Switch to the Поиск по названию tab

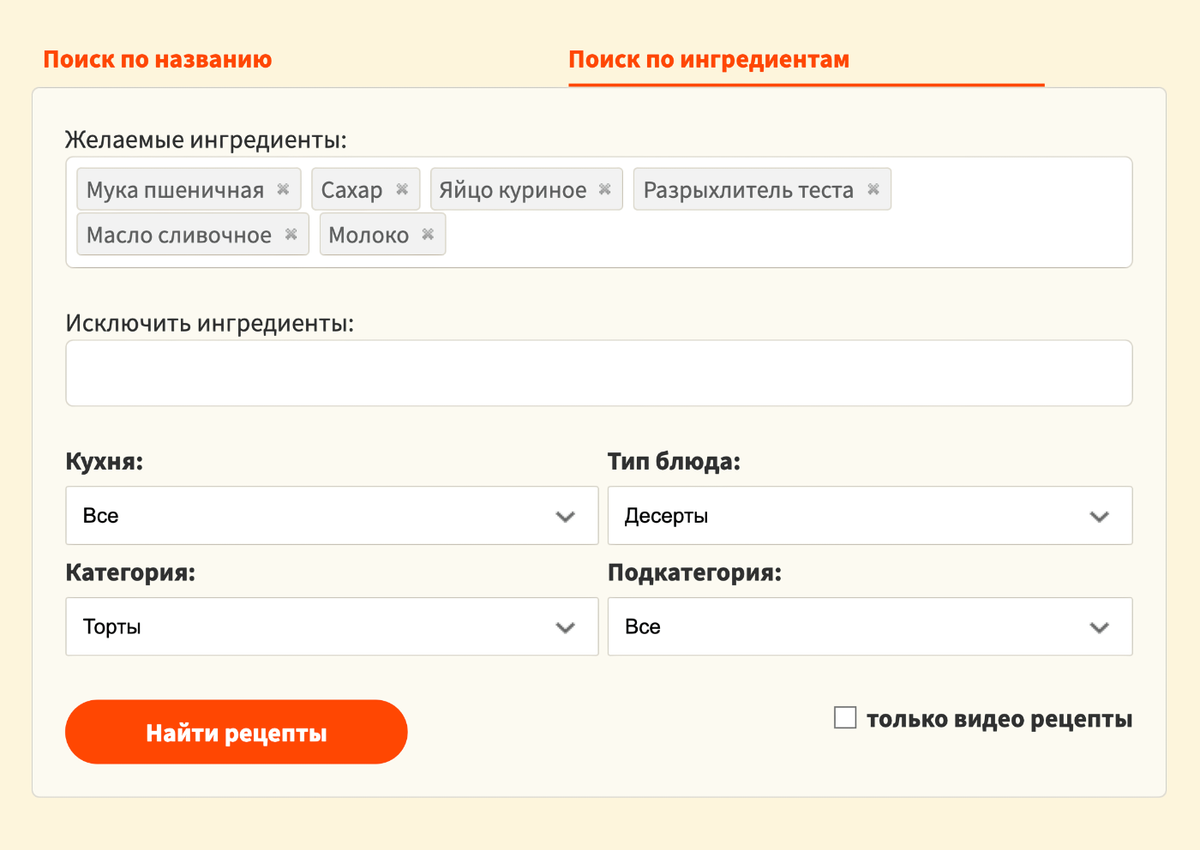(158, 59)
